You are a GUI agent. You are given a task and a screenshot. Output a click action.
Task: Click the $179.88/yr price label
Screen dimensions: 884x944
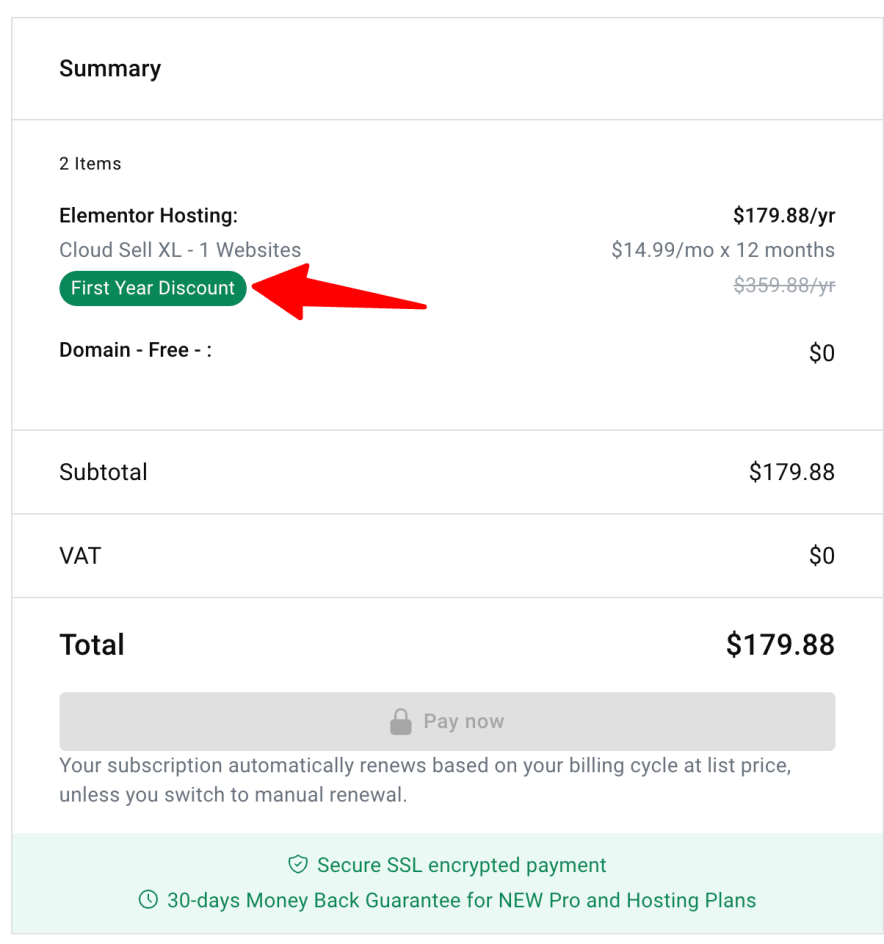pyautogui.click(x=786, y=214)
